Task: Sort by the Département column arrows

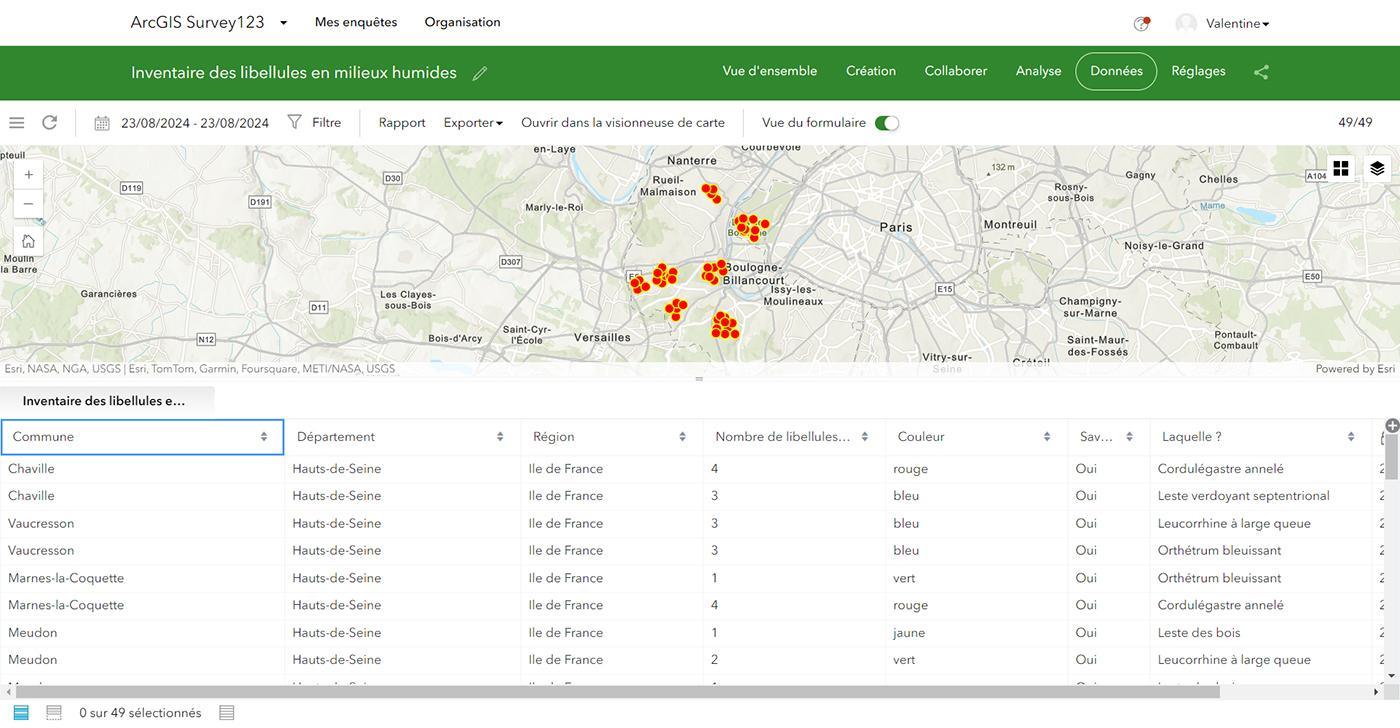Action: click(500, 437)
